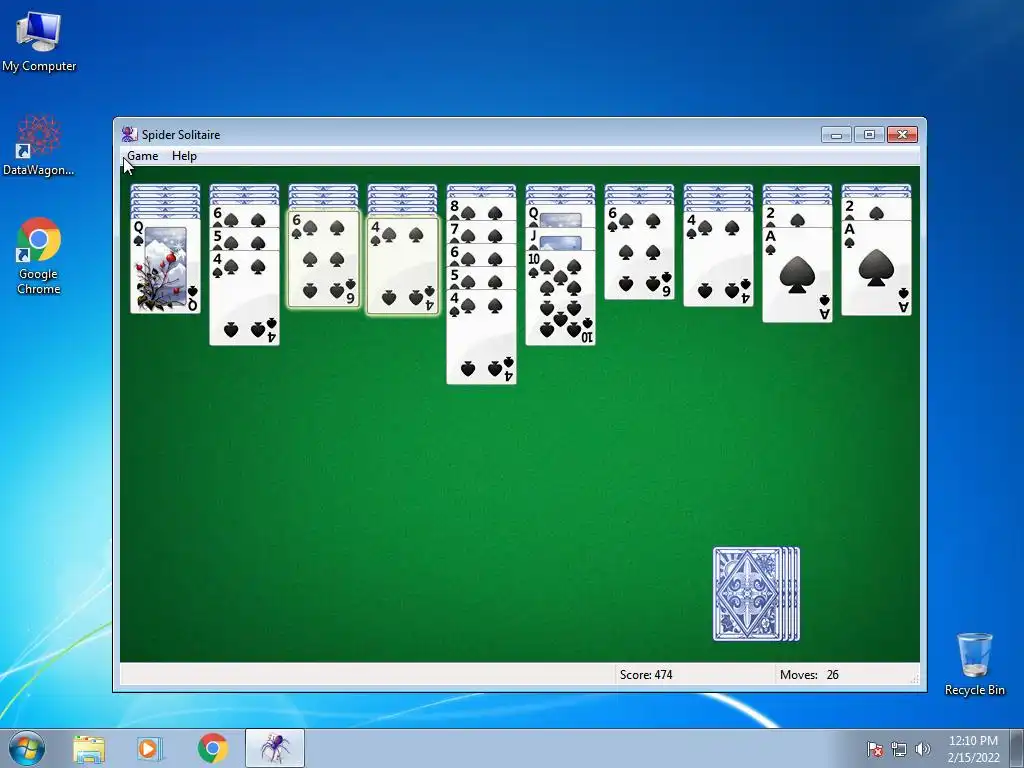Image resolution: width=1024 pixels, height=768 pixels.
Task: Deal new cards from the stock pile
Action: [756, 594]
